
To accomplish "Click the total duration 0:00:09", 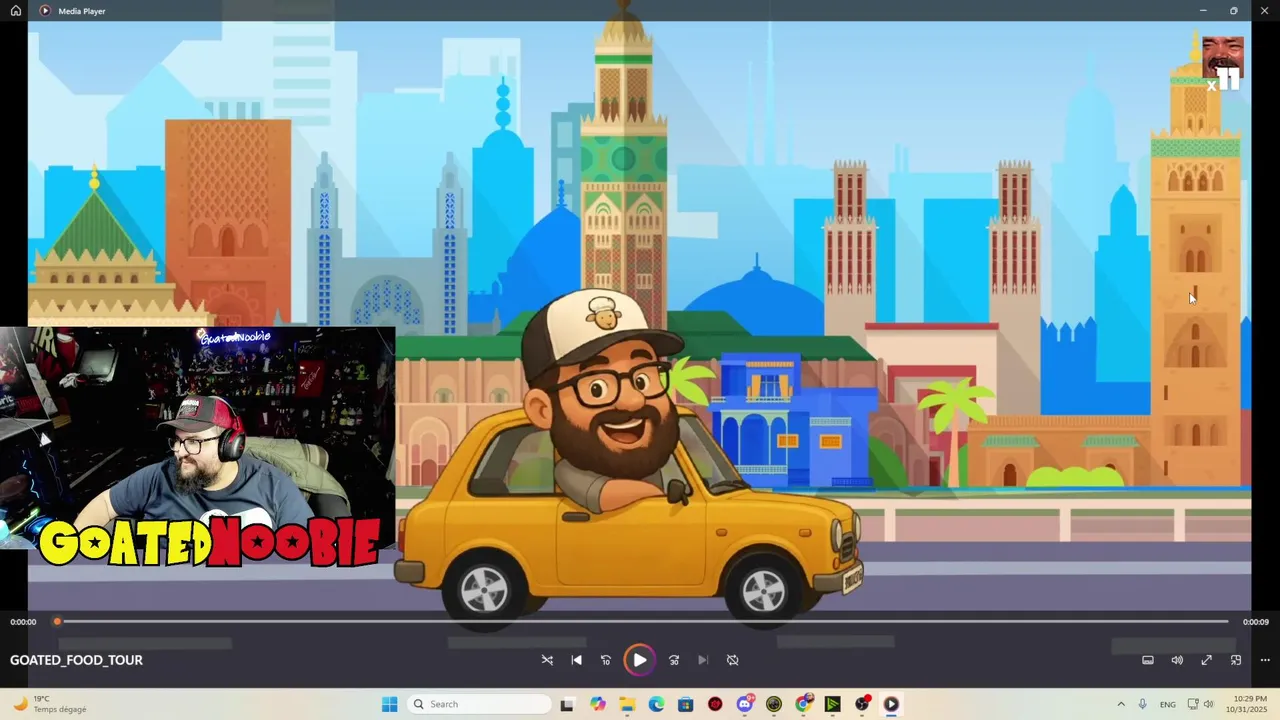I will click(1256, 622).
